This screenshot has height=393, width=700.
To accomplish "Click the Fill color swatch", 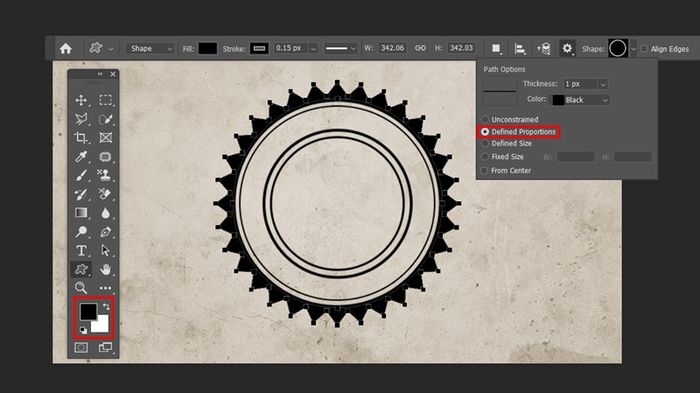I will [208, 48].
